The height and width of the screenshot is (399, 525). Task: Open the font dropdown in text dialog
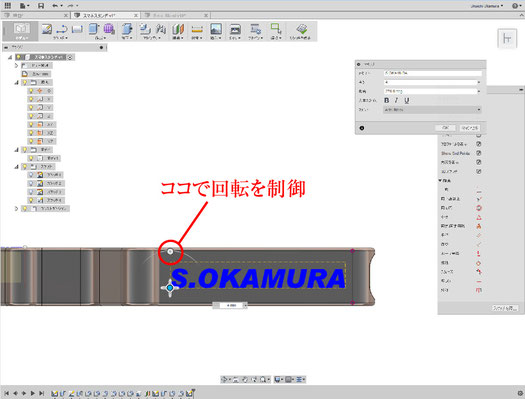(x=432, y=109)
